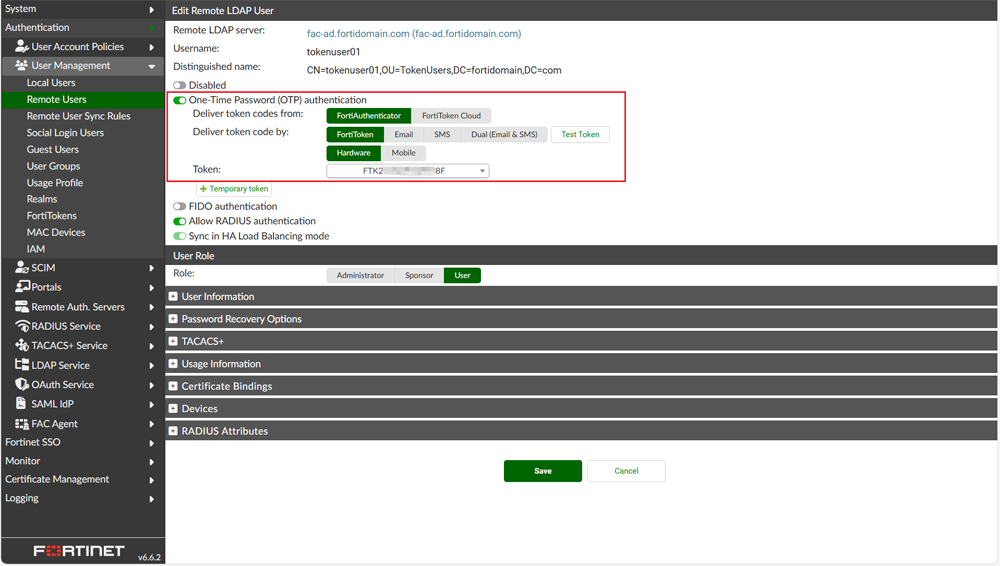Click the OAuth Service shield icon
This screenshot has height=566, width=1000.
pos(21,385)
